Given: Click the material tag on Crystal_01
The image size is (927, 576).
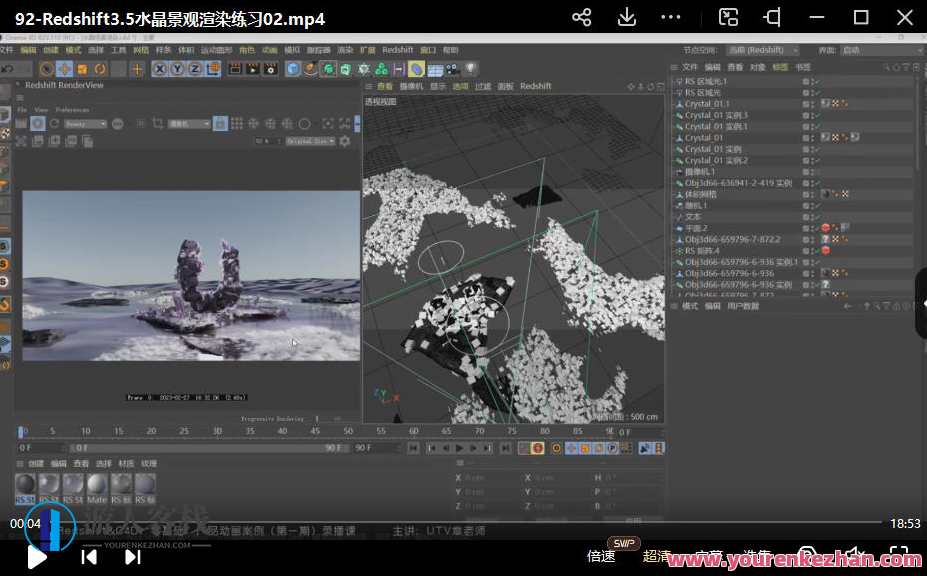Looking at the screenshot, I should [833, 136].
